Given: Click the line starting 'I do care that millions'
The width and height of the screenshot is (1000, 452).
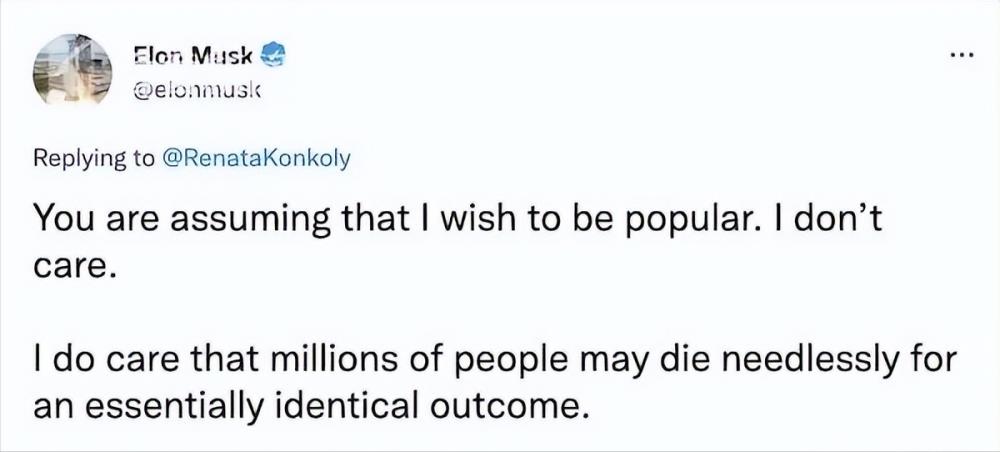Looking at the screenshot, I should pos(495,361).
